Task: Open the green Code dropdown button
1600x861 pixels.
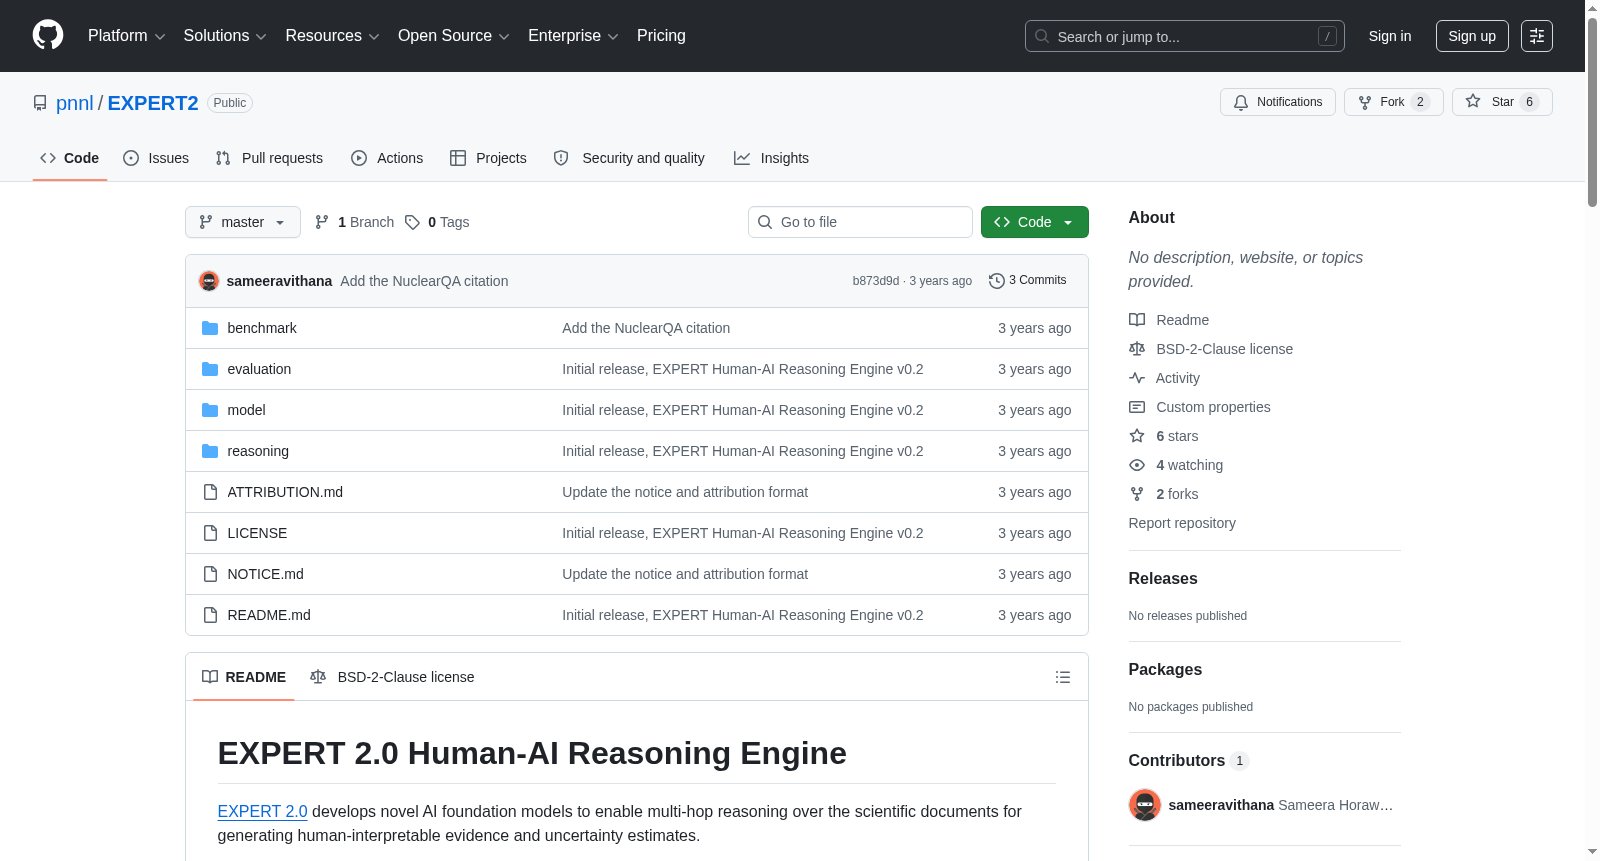Action: (x=1035, y=222)
